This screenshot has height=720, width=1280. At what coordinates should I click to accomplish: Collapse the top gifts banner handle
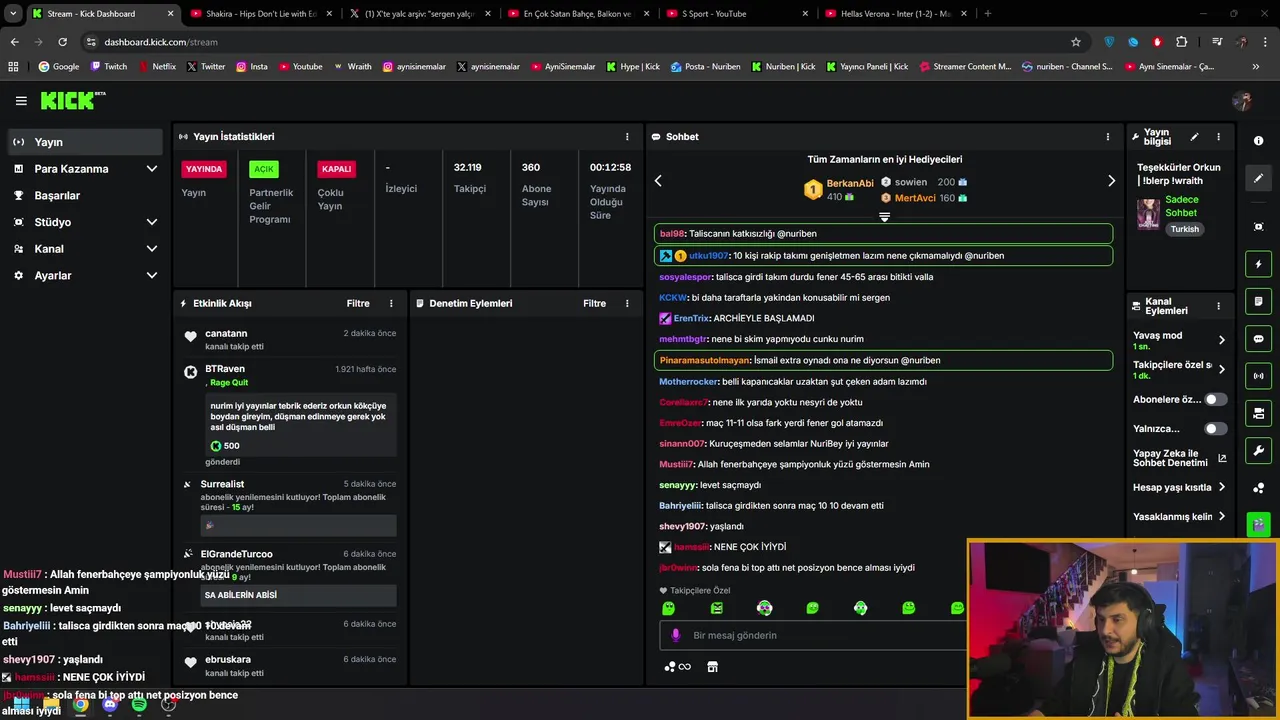[x=884, y=217]
